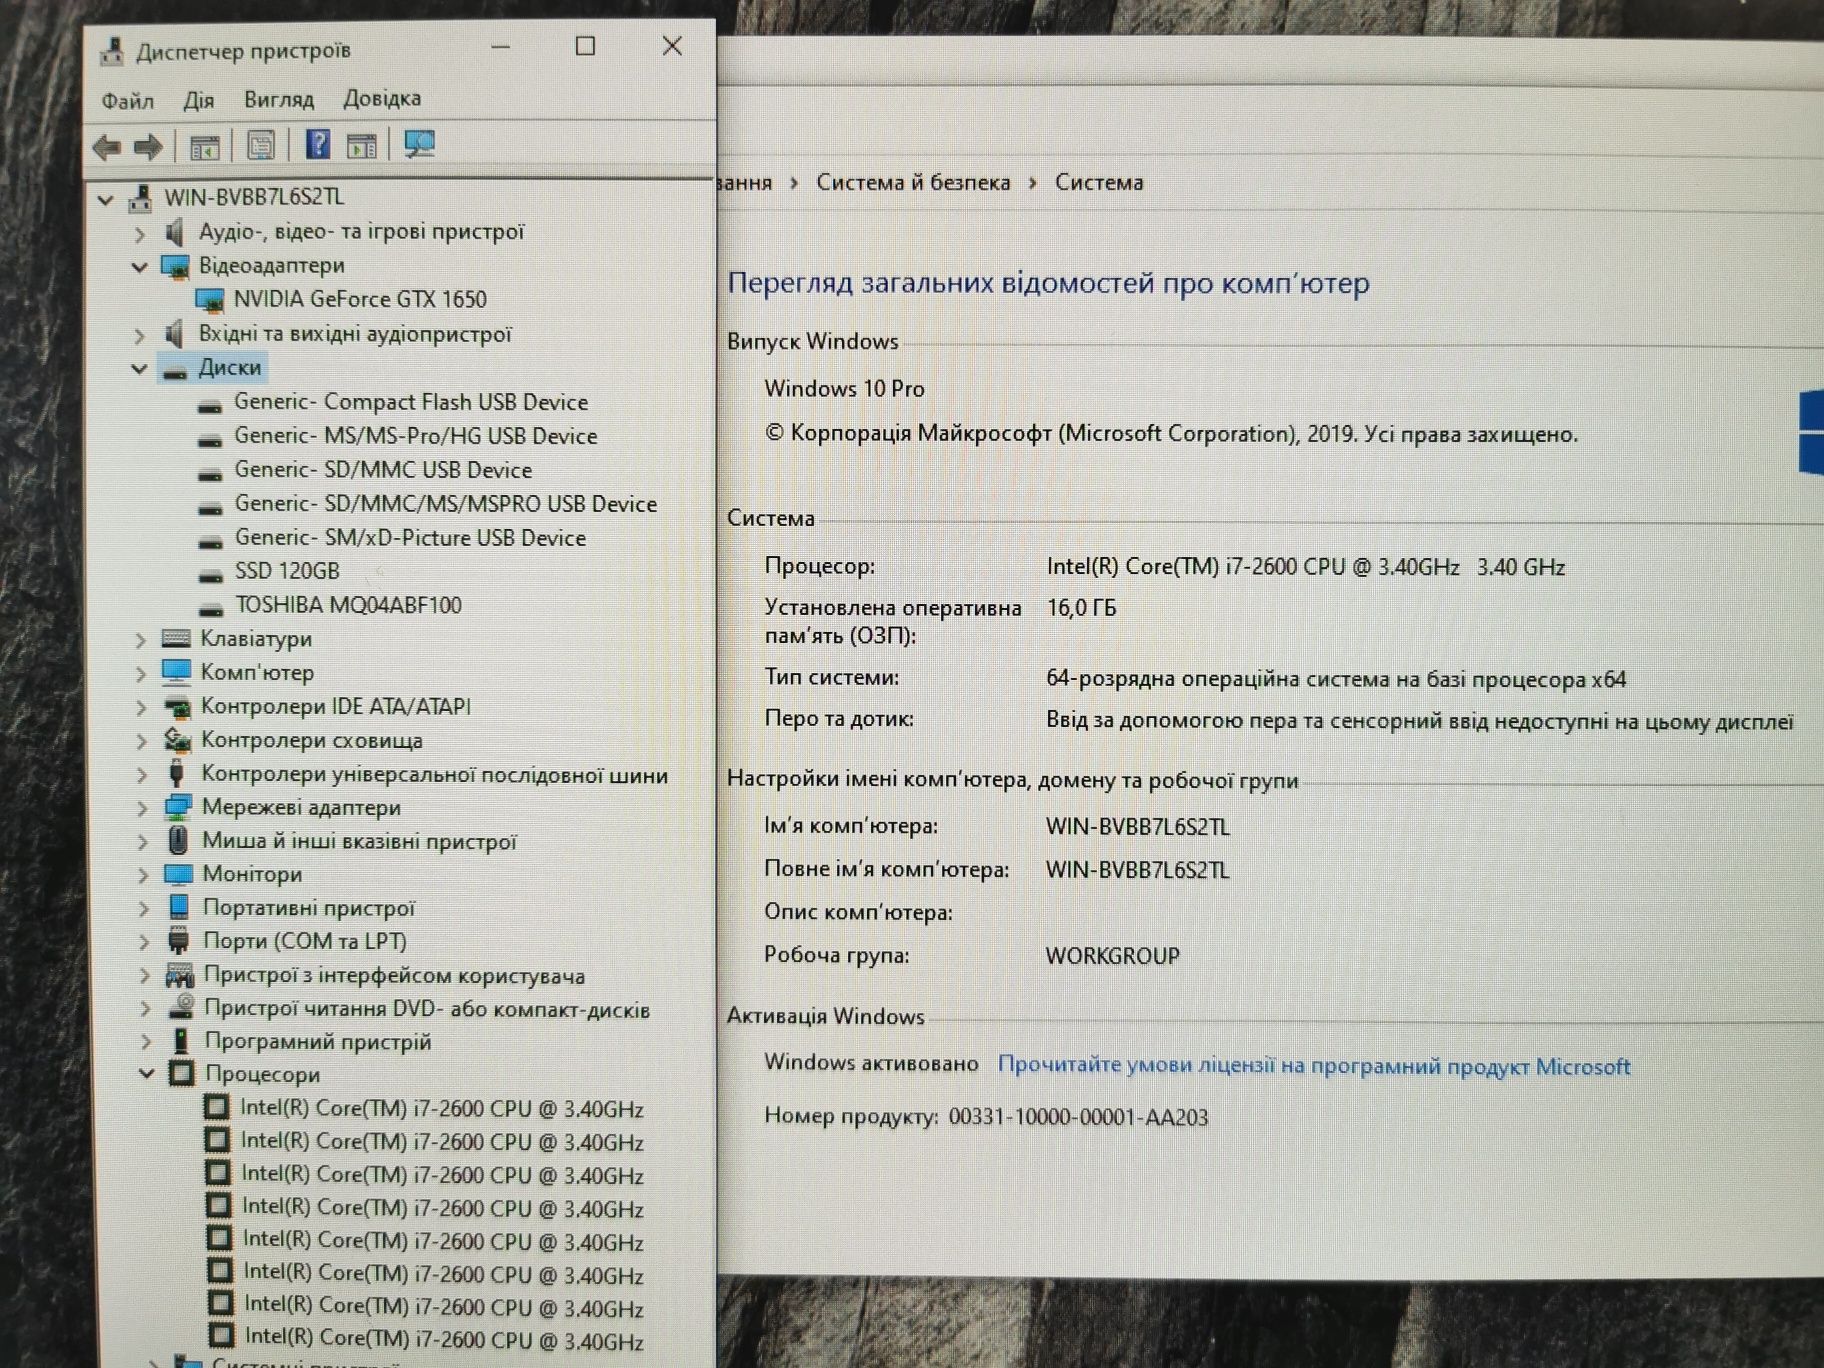This screenshot has width=1824, height=1368.
Task: Click the icon beside Контролери IDE ATA/ATAPI
Action: pos(177,706)
